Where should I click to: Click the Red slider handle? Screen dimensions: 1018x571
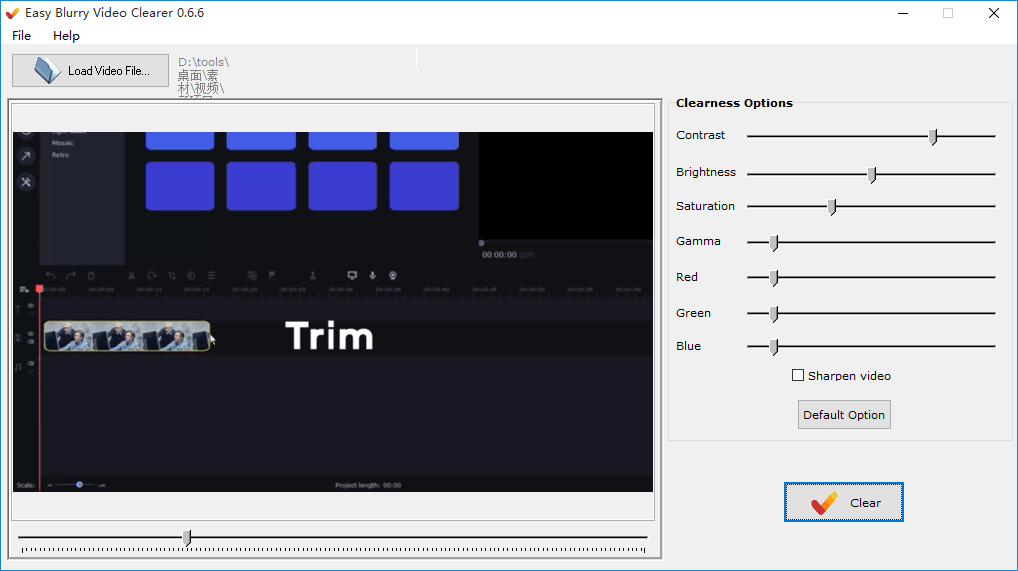(774, 277)
